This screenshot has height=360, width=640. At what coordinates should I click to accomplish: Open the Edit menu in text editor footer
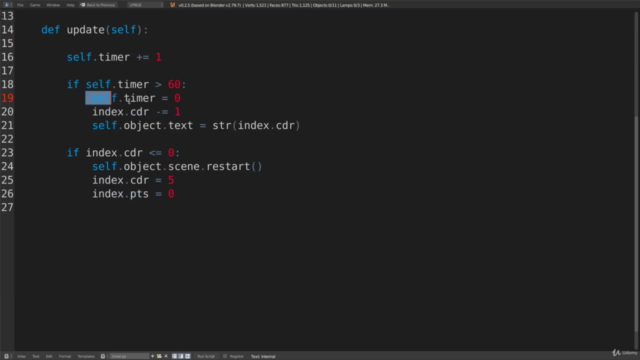click(49, 356)
